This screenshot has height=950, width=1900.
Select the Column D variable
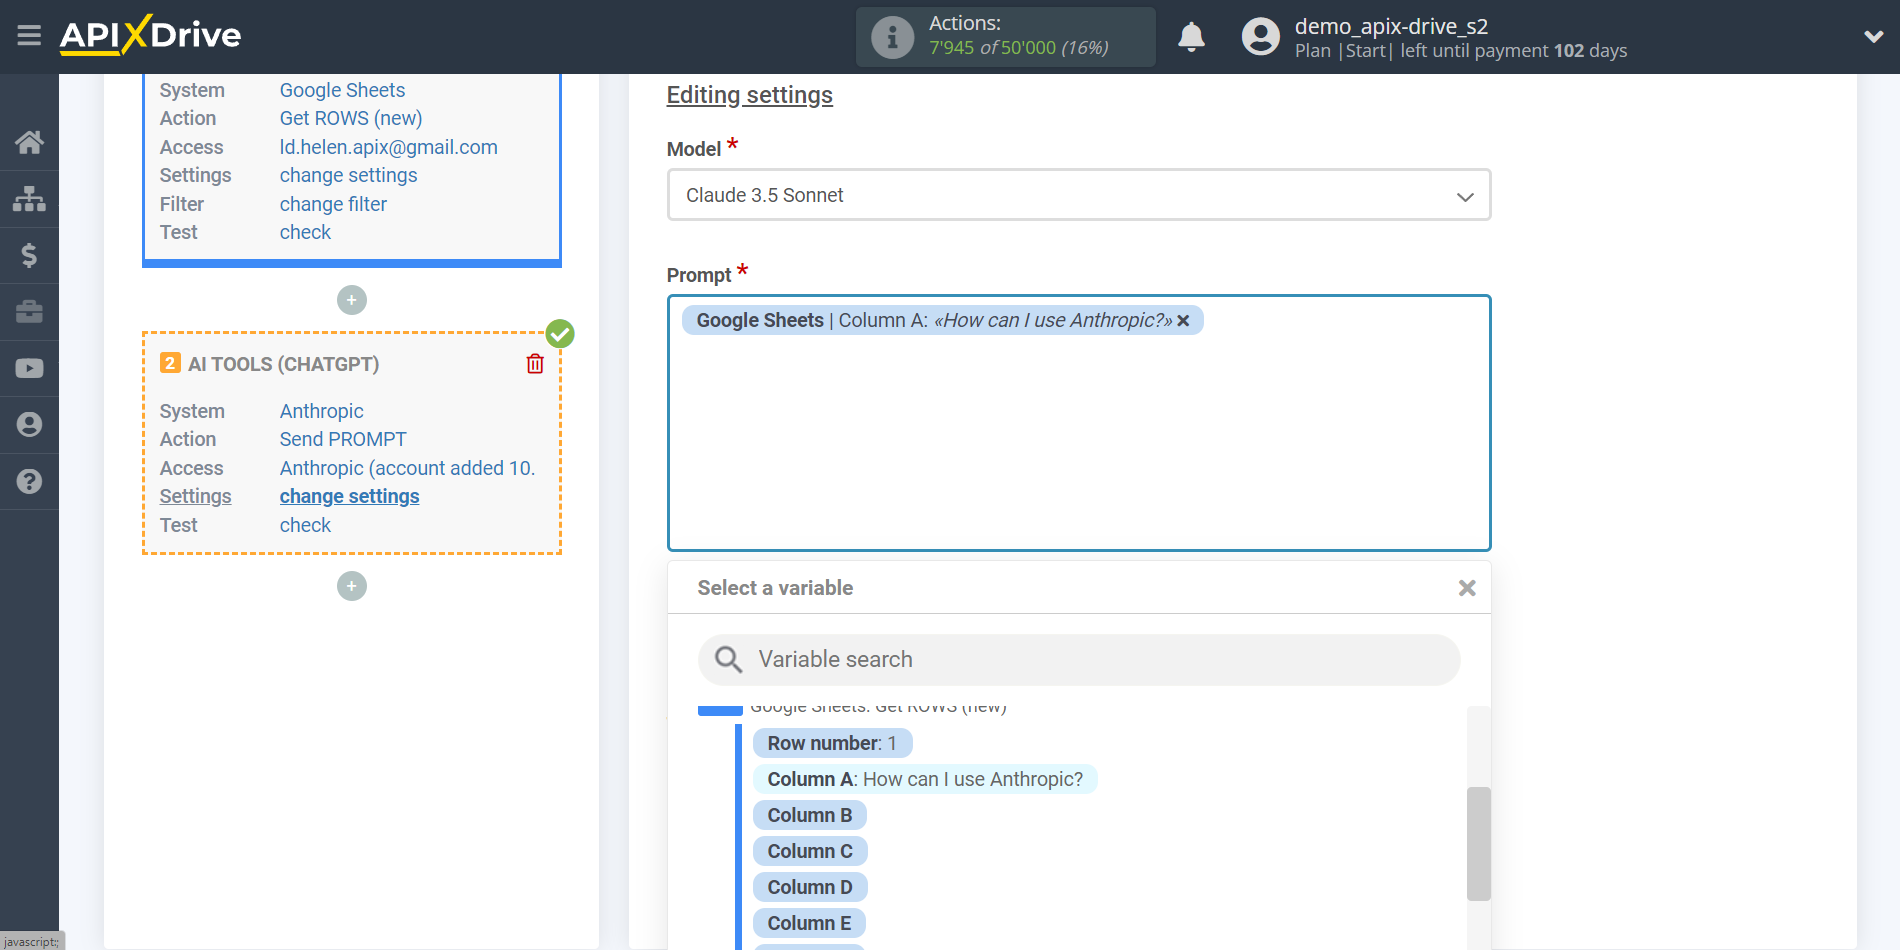pos(810,887)
